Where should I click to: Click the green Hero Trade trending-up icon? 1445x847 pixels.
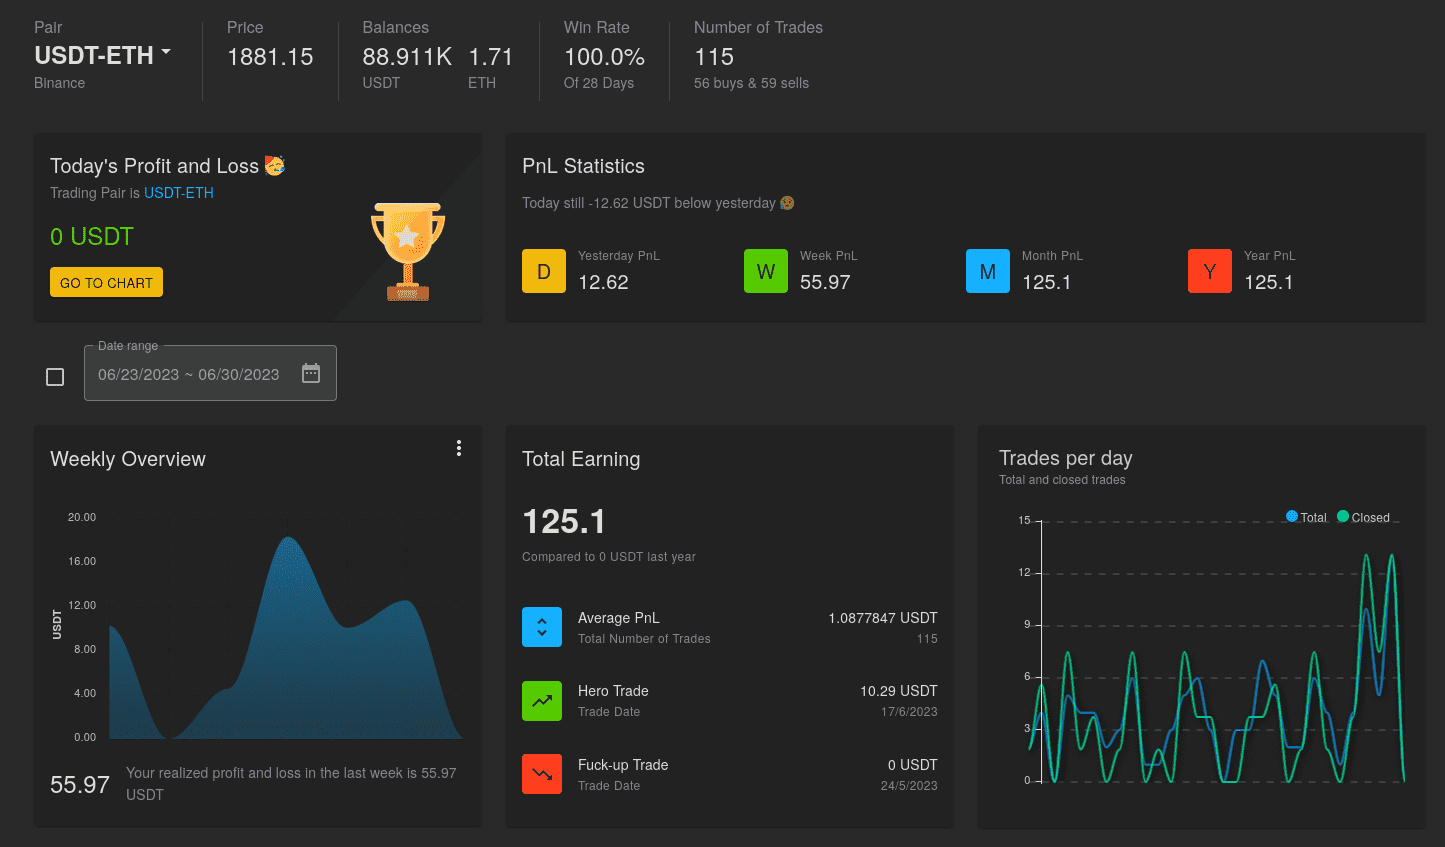point(542,701)
